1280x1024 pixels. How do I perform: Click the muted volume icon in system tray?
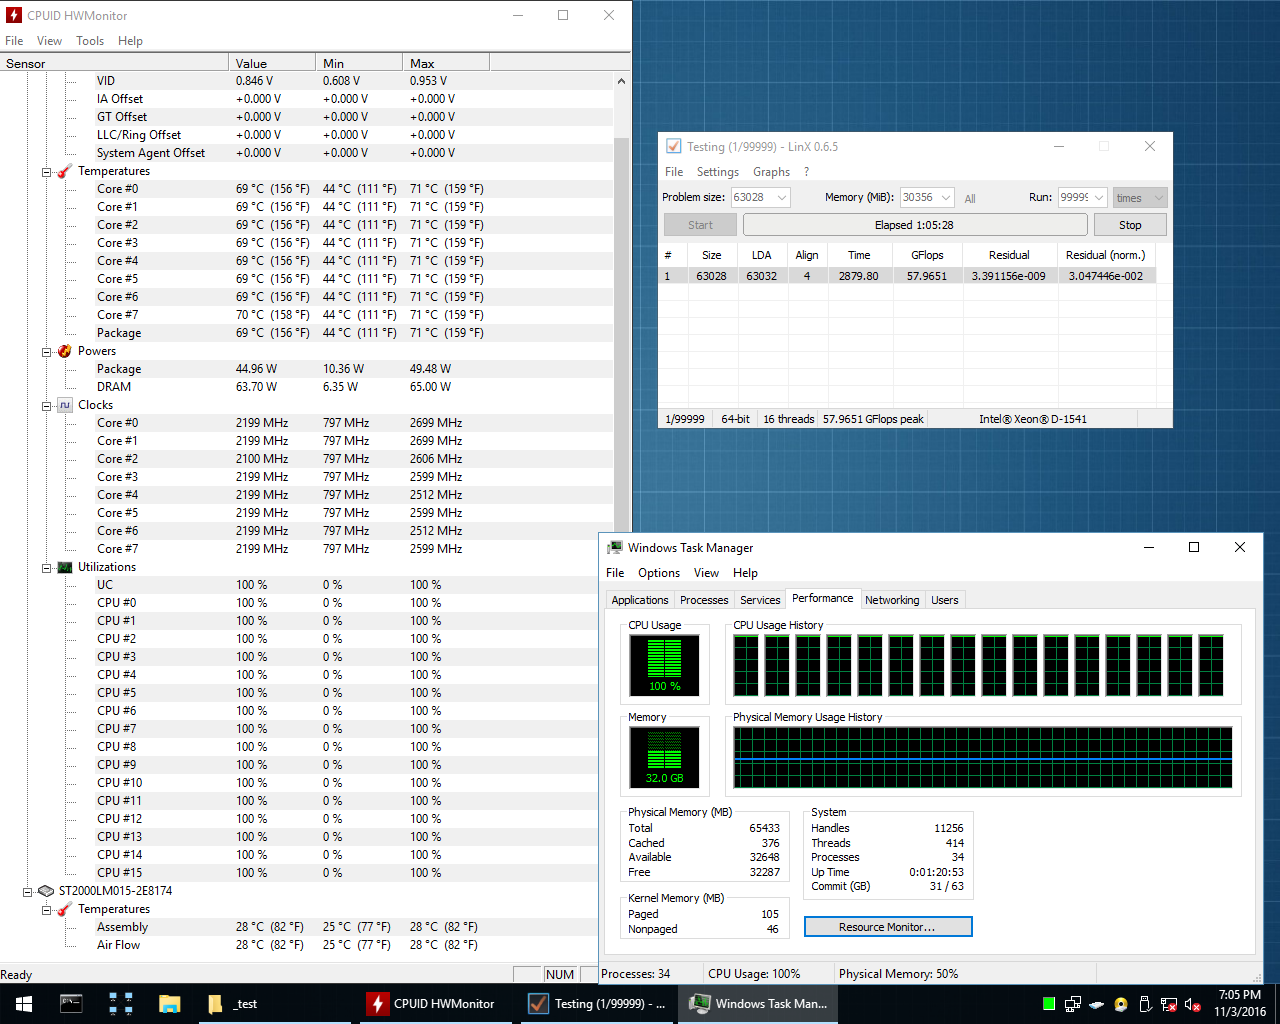[x=1192, y=1004]
